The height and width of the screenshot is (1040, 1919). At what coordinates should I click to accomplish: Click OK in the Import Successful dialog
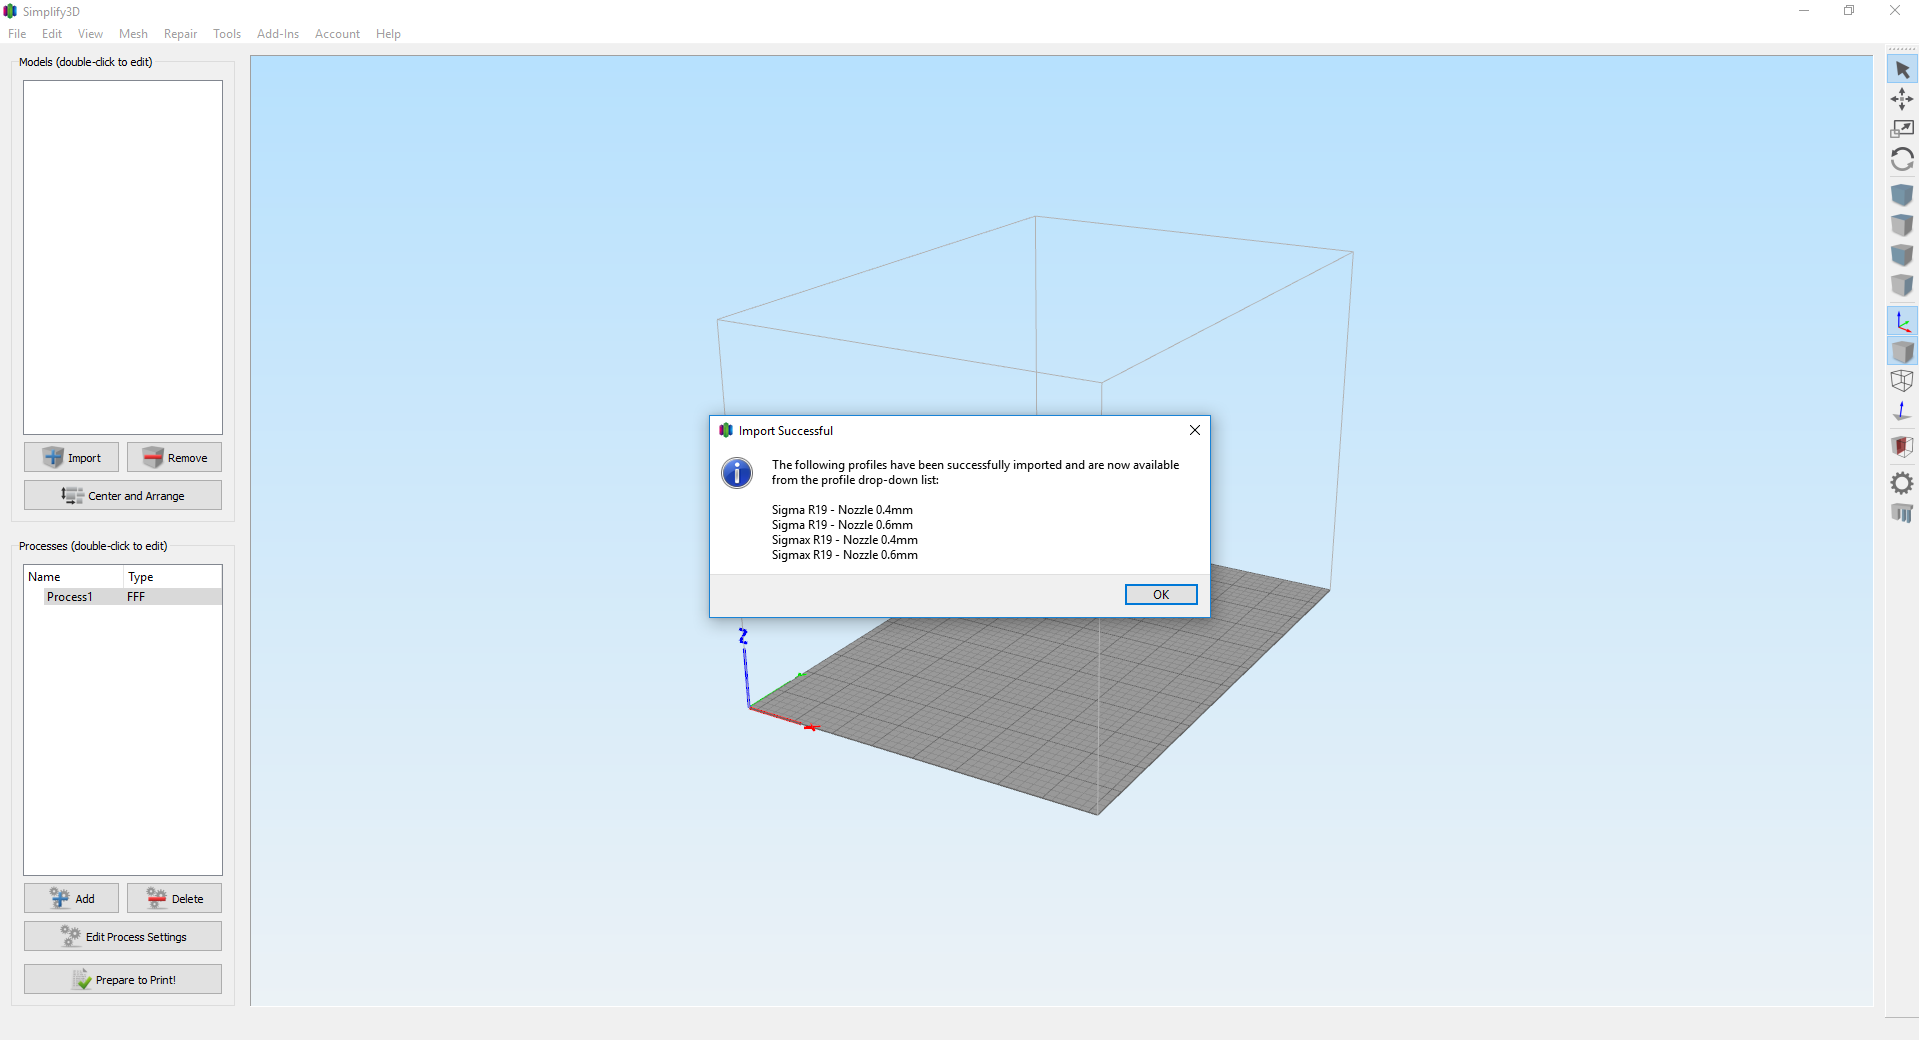[1161, 595]
